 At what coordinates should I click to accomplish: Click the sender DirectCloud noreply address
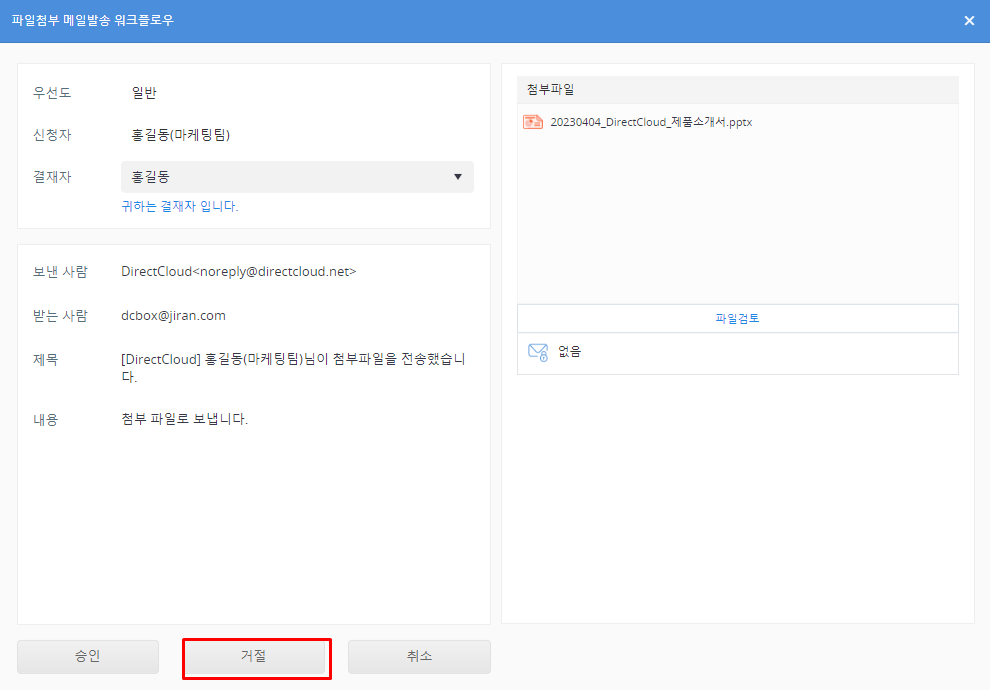pos(238,271)
